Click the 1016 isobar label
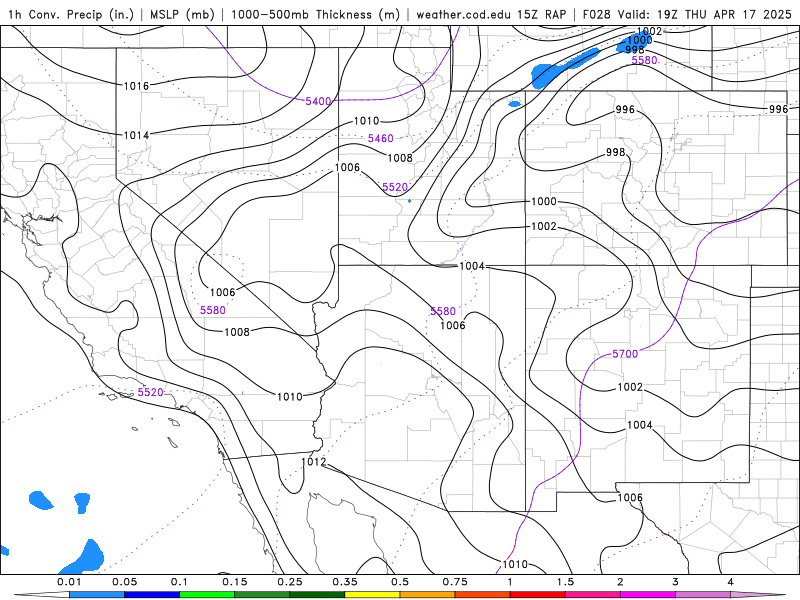800x600 pixels. pyautogui.click(x=136, y=86)
